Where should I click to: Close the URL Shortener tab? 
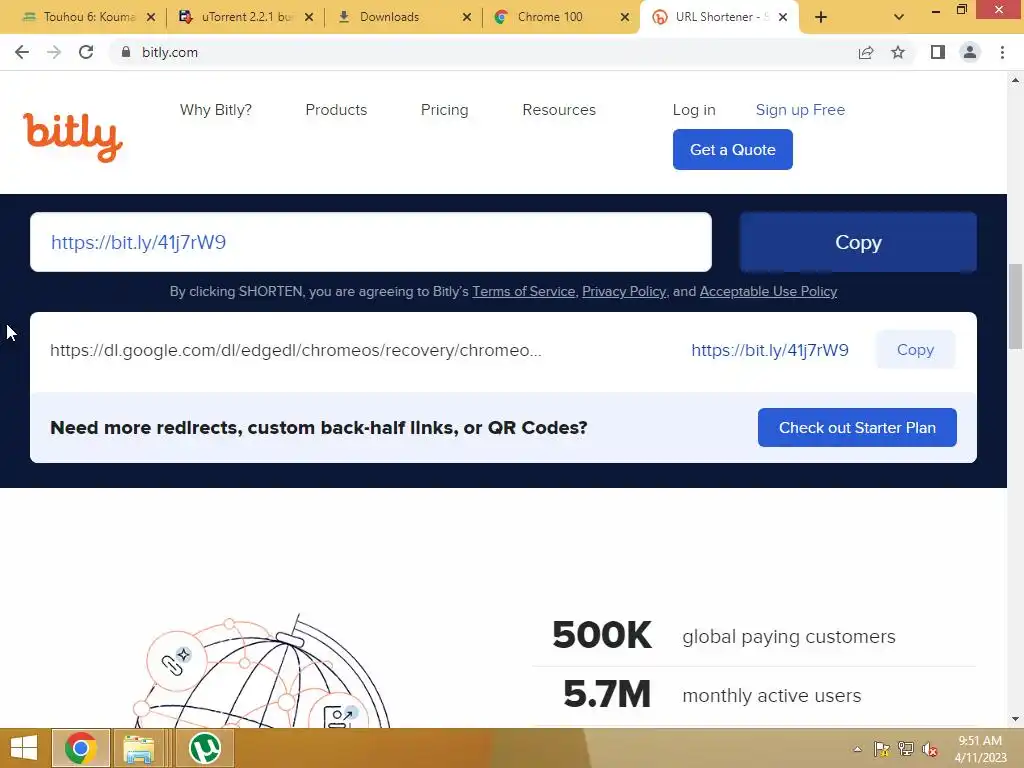(783, 17)
